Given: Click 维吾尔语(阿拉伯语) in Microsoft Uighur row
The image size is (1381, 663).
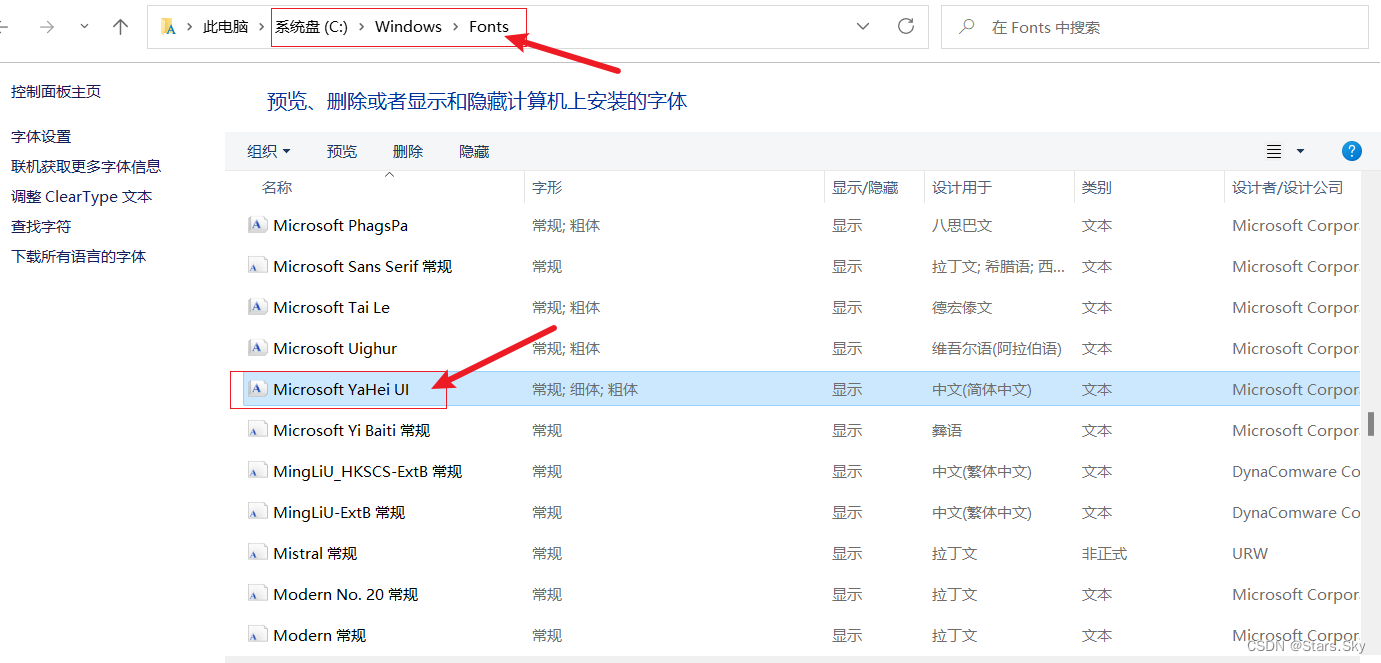Looking at the screenshot, I should tap(997, 348).
